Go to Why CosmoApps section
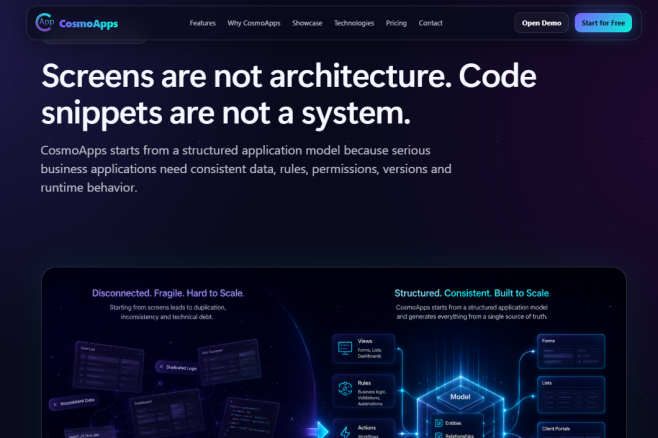The image size is (658, 438). pyautogui.click(x=254, y=23)
